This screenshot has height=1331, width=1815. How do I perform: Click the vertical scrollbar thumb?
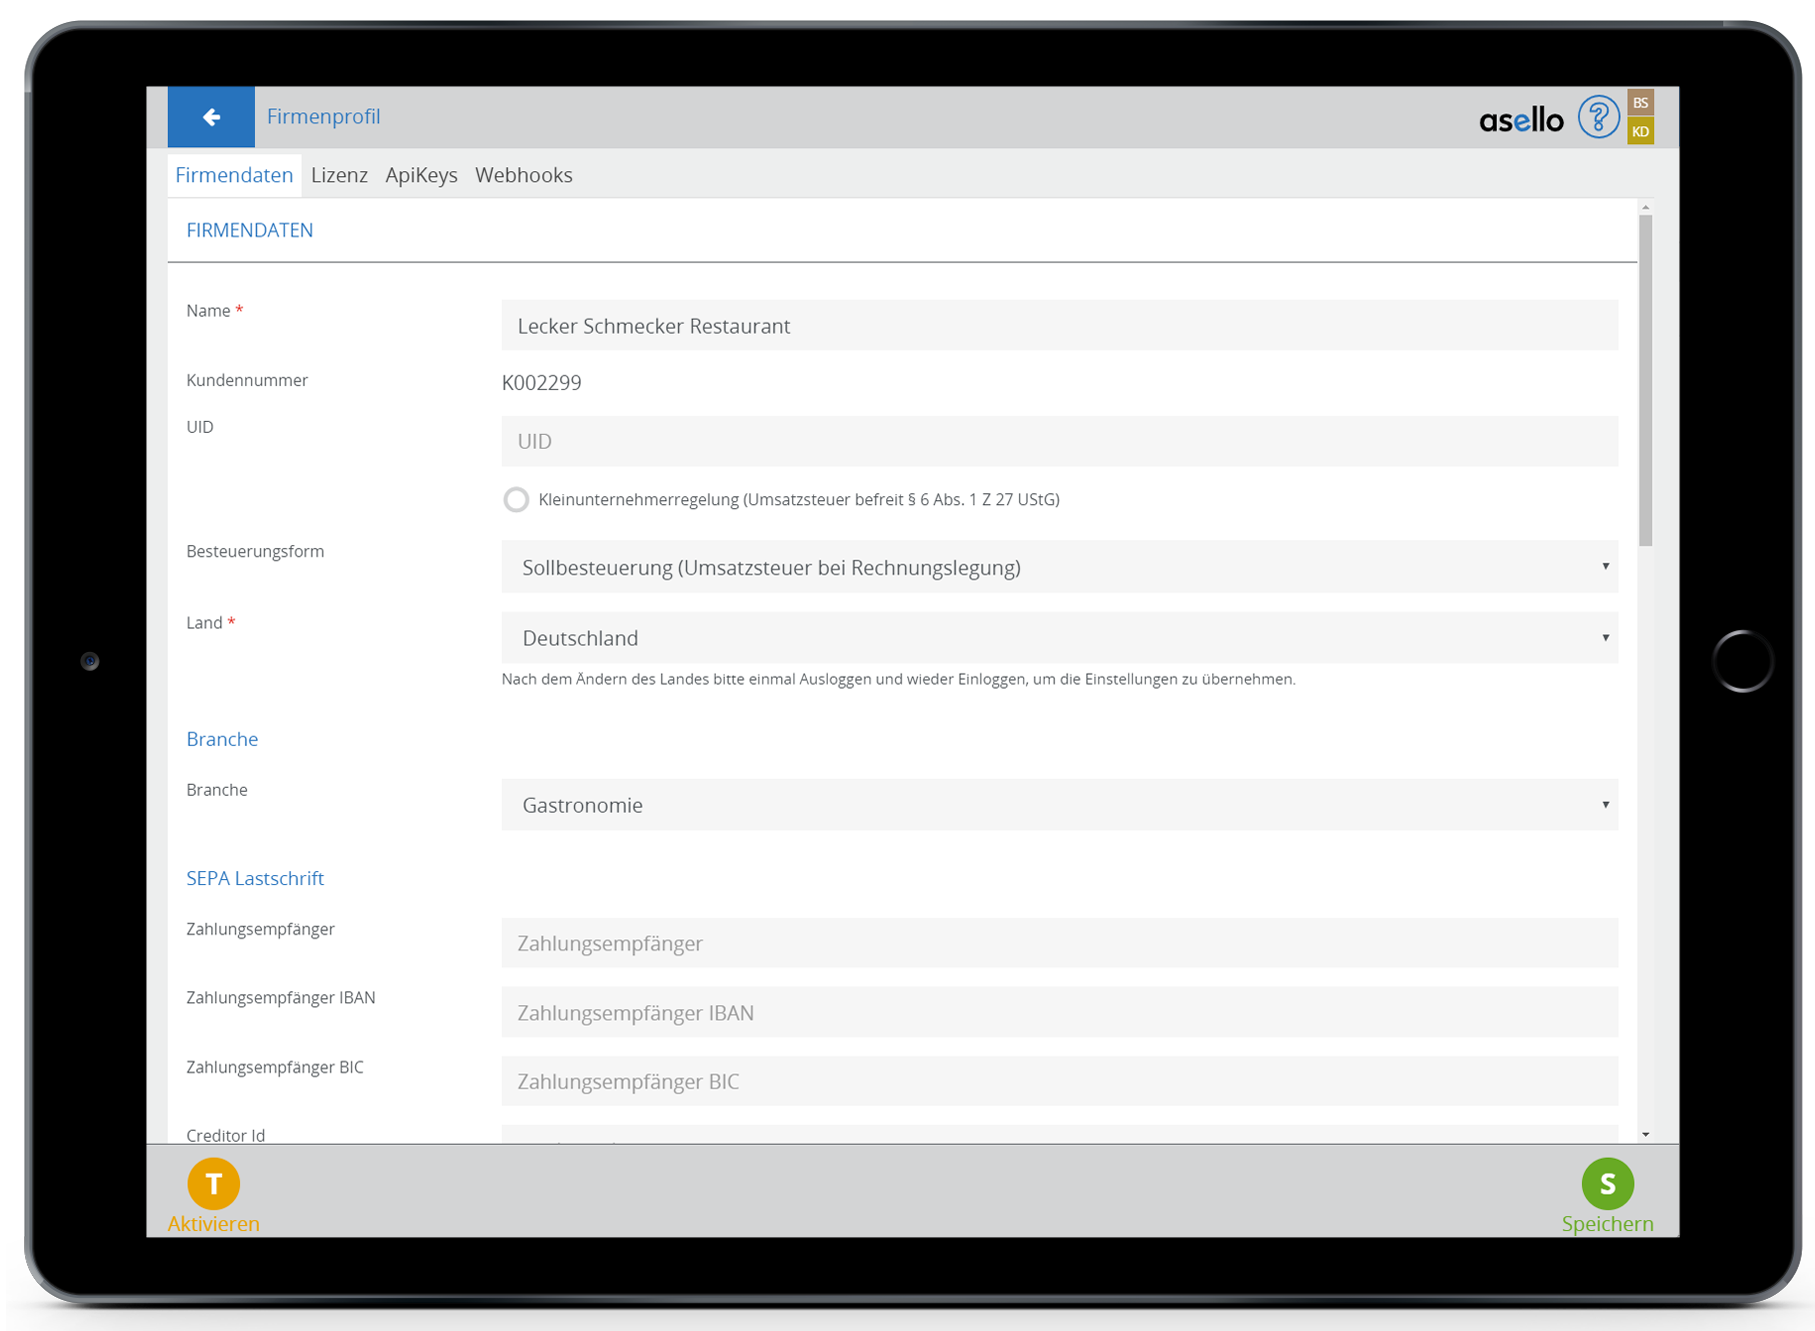(1645, 380)
